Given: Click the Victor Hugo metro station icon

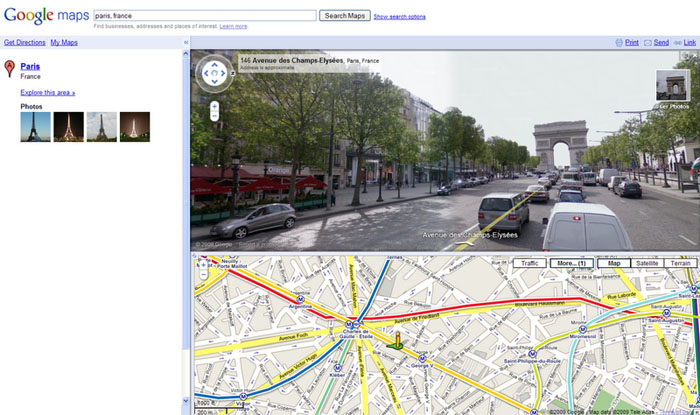Looking at the screenshot, I should (x=243, y=396).
